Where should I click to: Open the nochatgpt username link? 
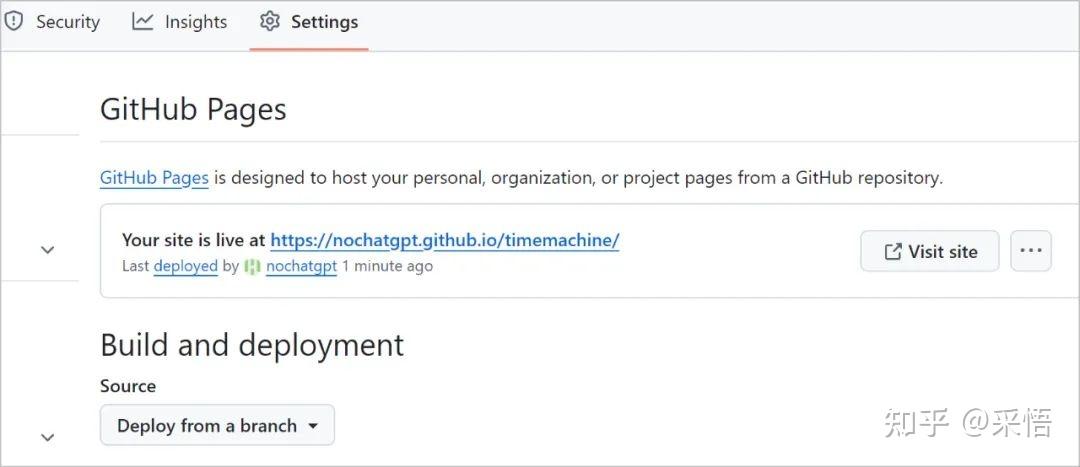point(301,267)
